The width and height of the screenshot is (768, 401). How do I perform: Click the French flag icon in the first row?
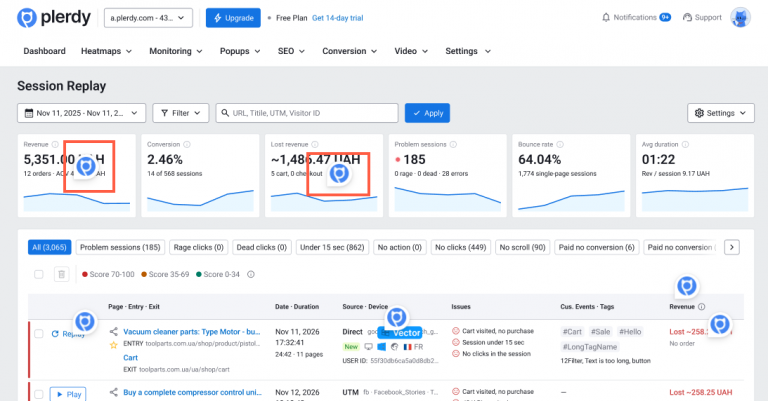coord(408,347)
